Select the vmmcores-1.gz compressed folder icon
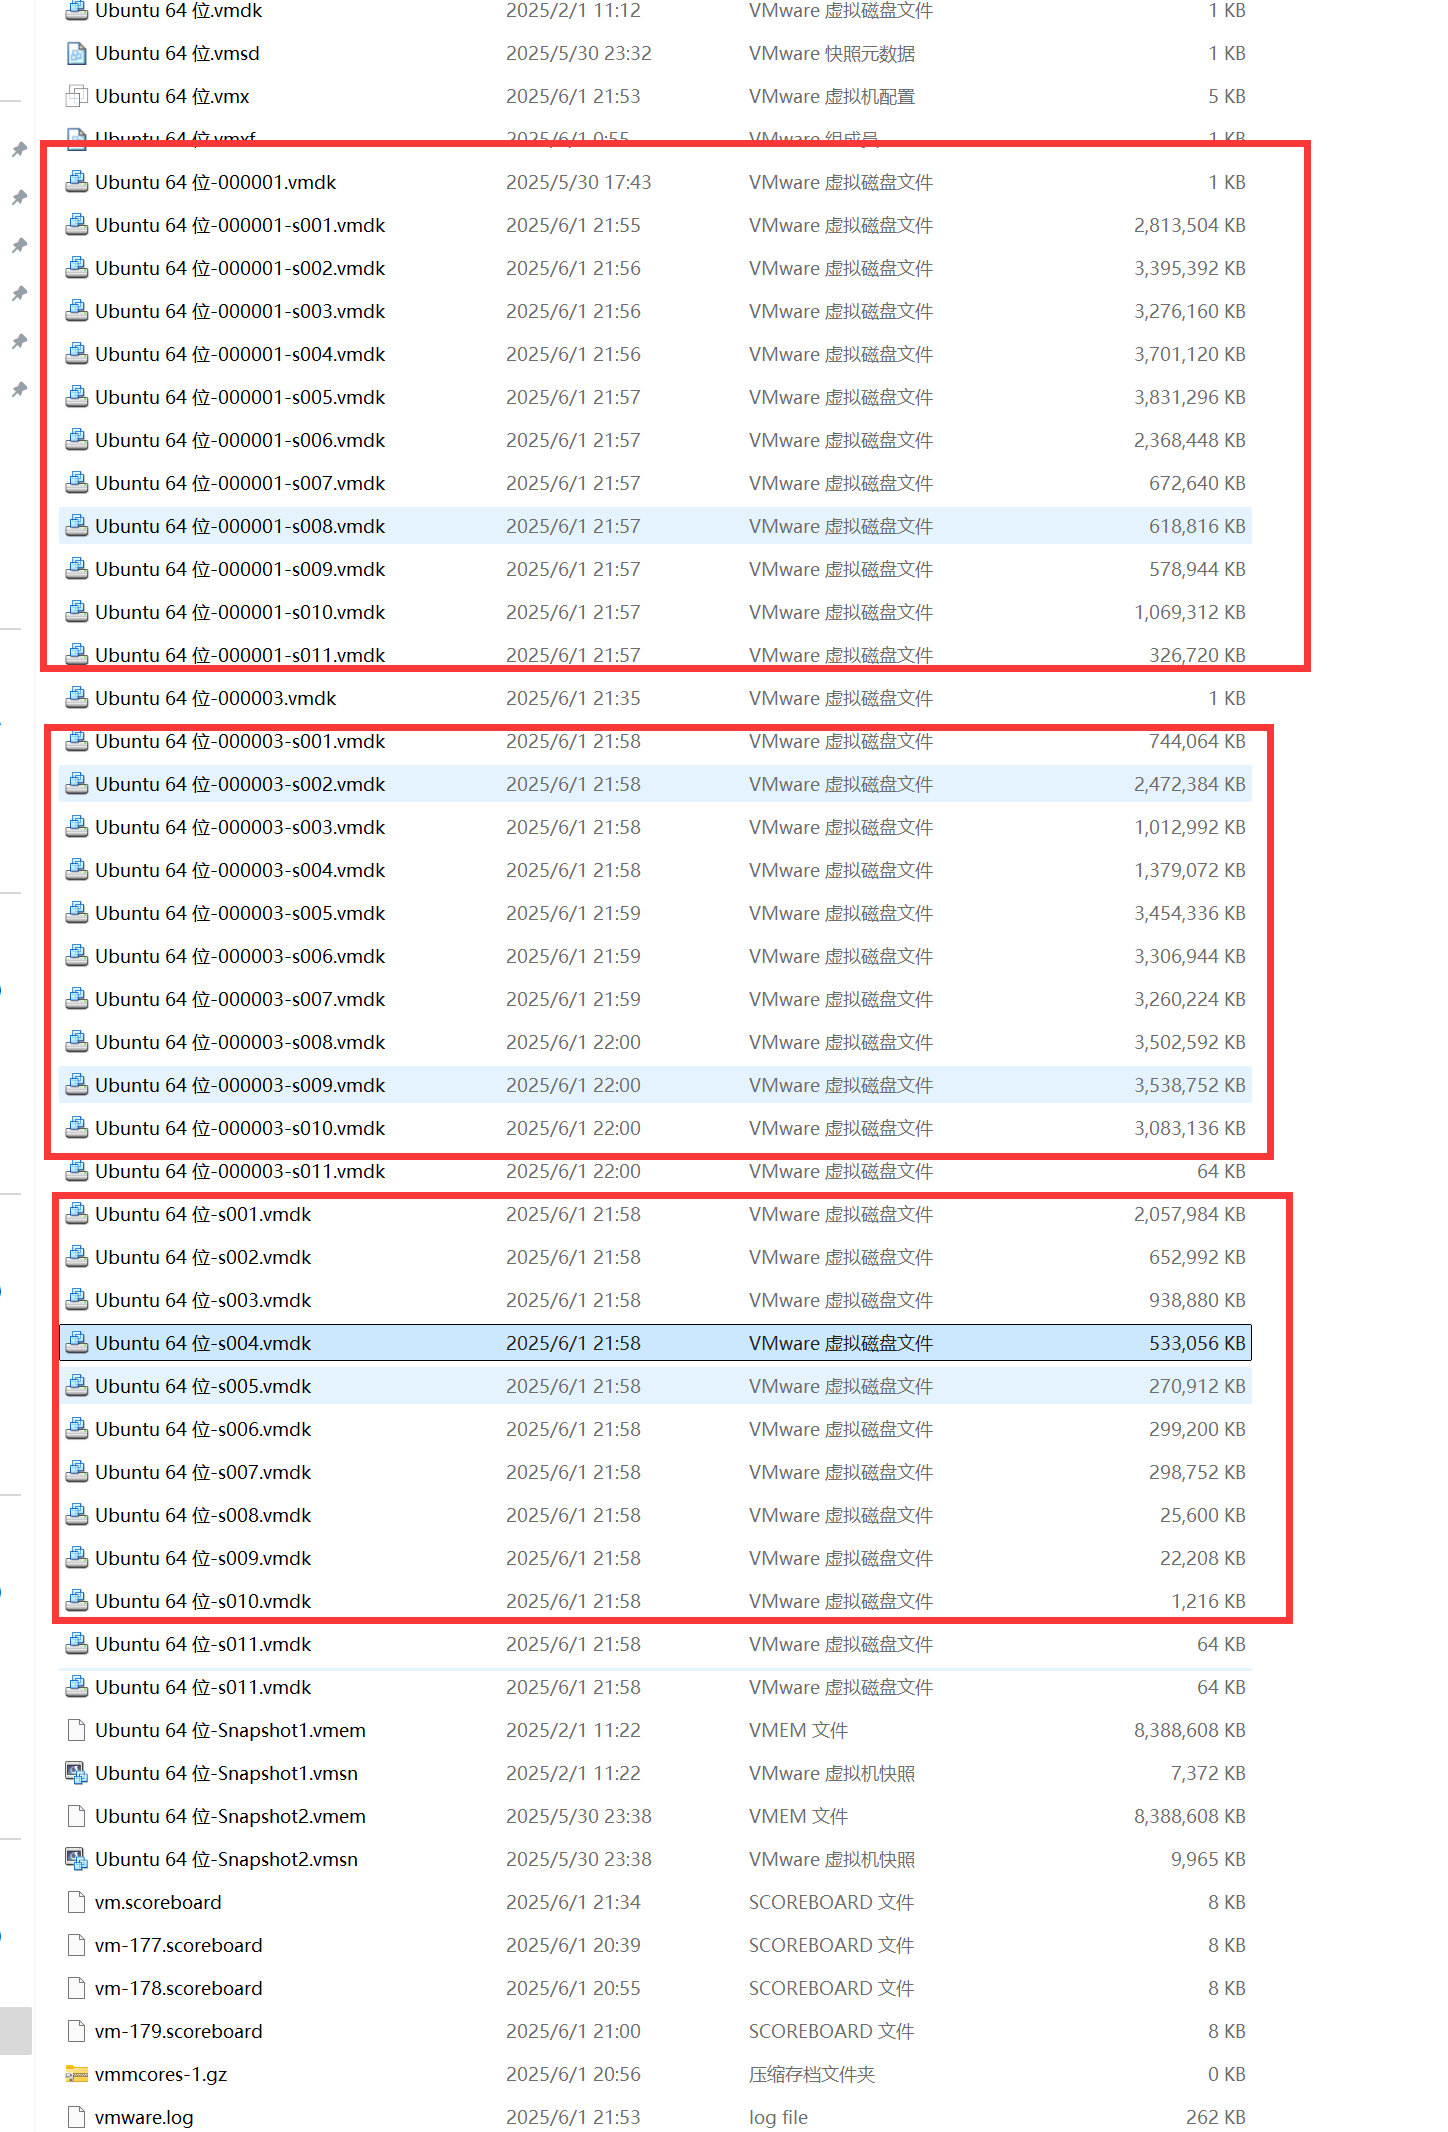This screenshot has width=1448, height=2132. point(76,2074)
